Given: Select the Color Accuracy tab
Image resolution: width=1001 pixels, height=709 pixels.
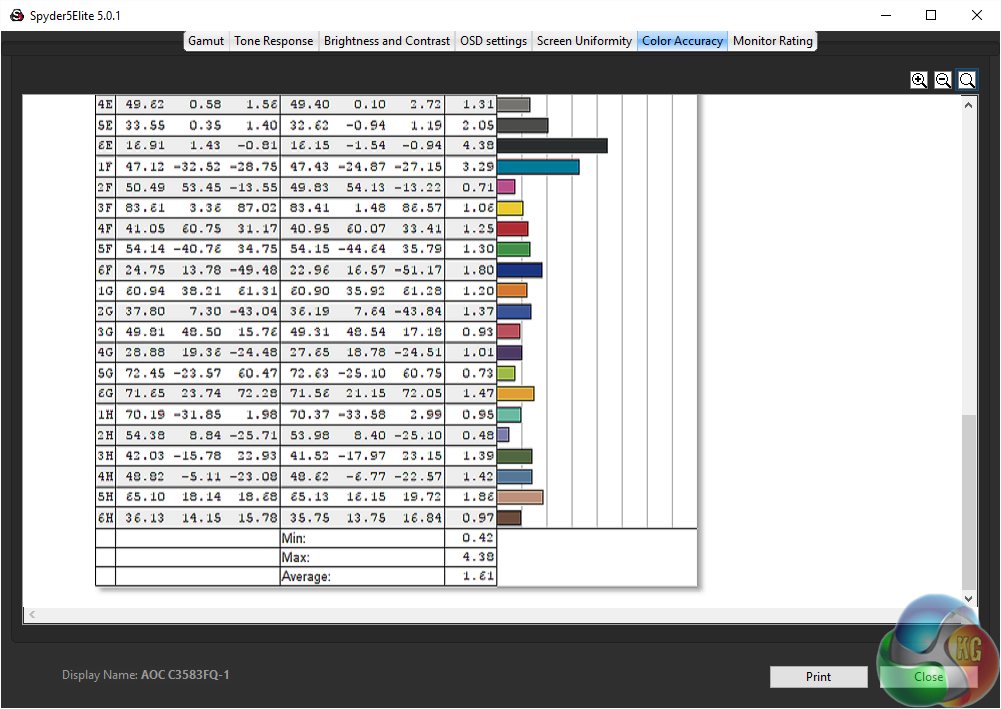Looking at the screenshot, I should coord(682,41).
